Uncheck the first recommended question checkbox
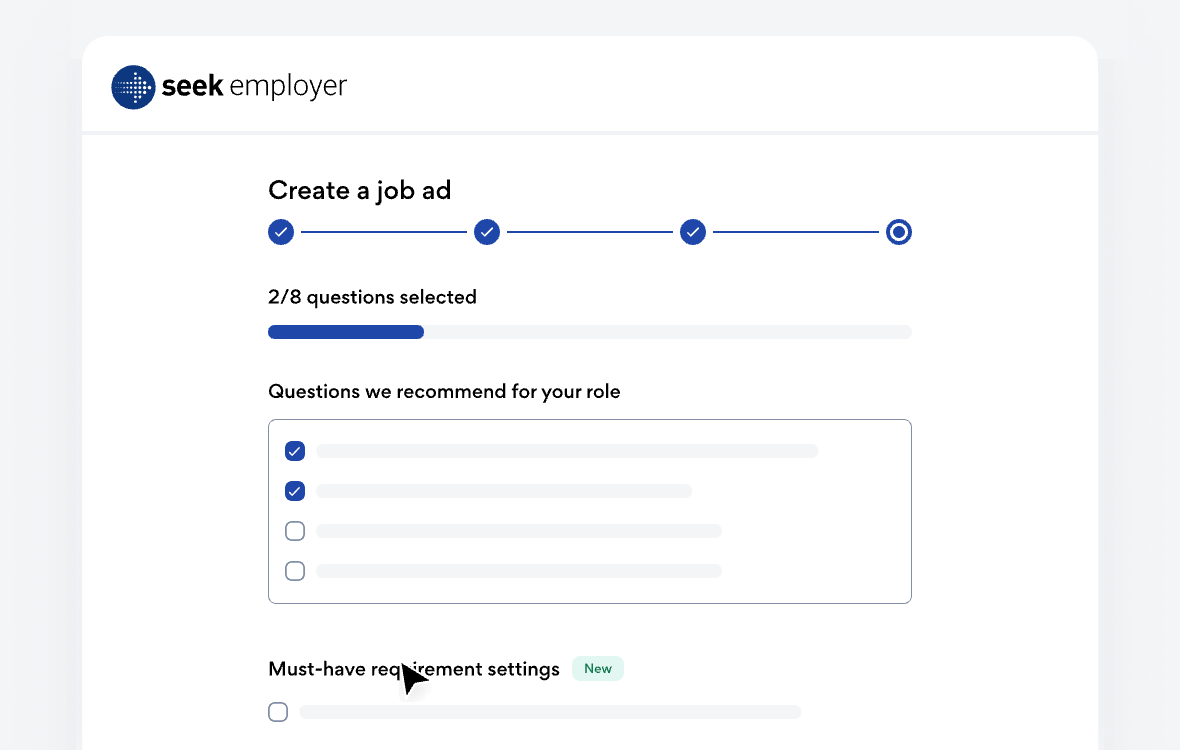This screenshot has height=750, width=1180. (295, 451)
